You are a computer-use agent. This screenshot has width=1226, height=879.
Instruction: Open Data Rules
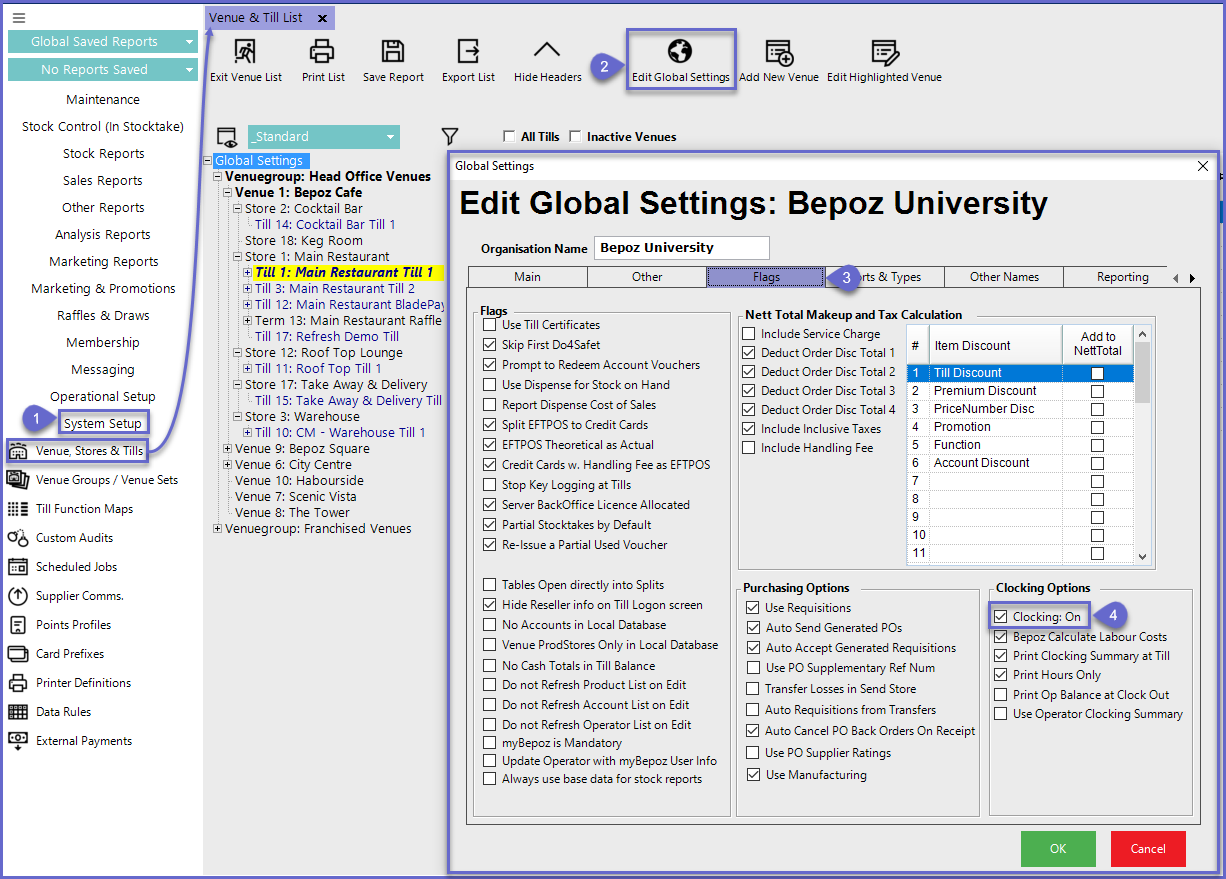pos(50,712)
